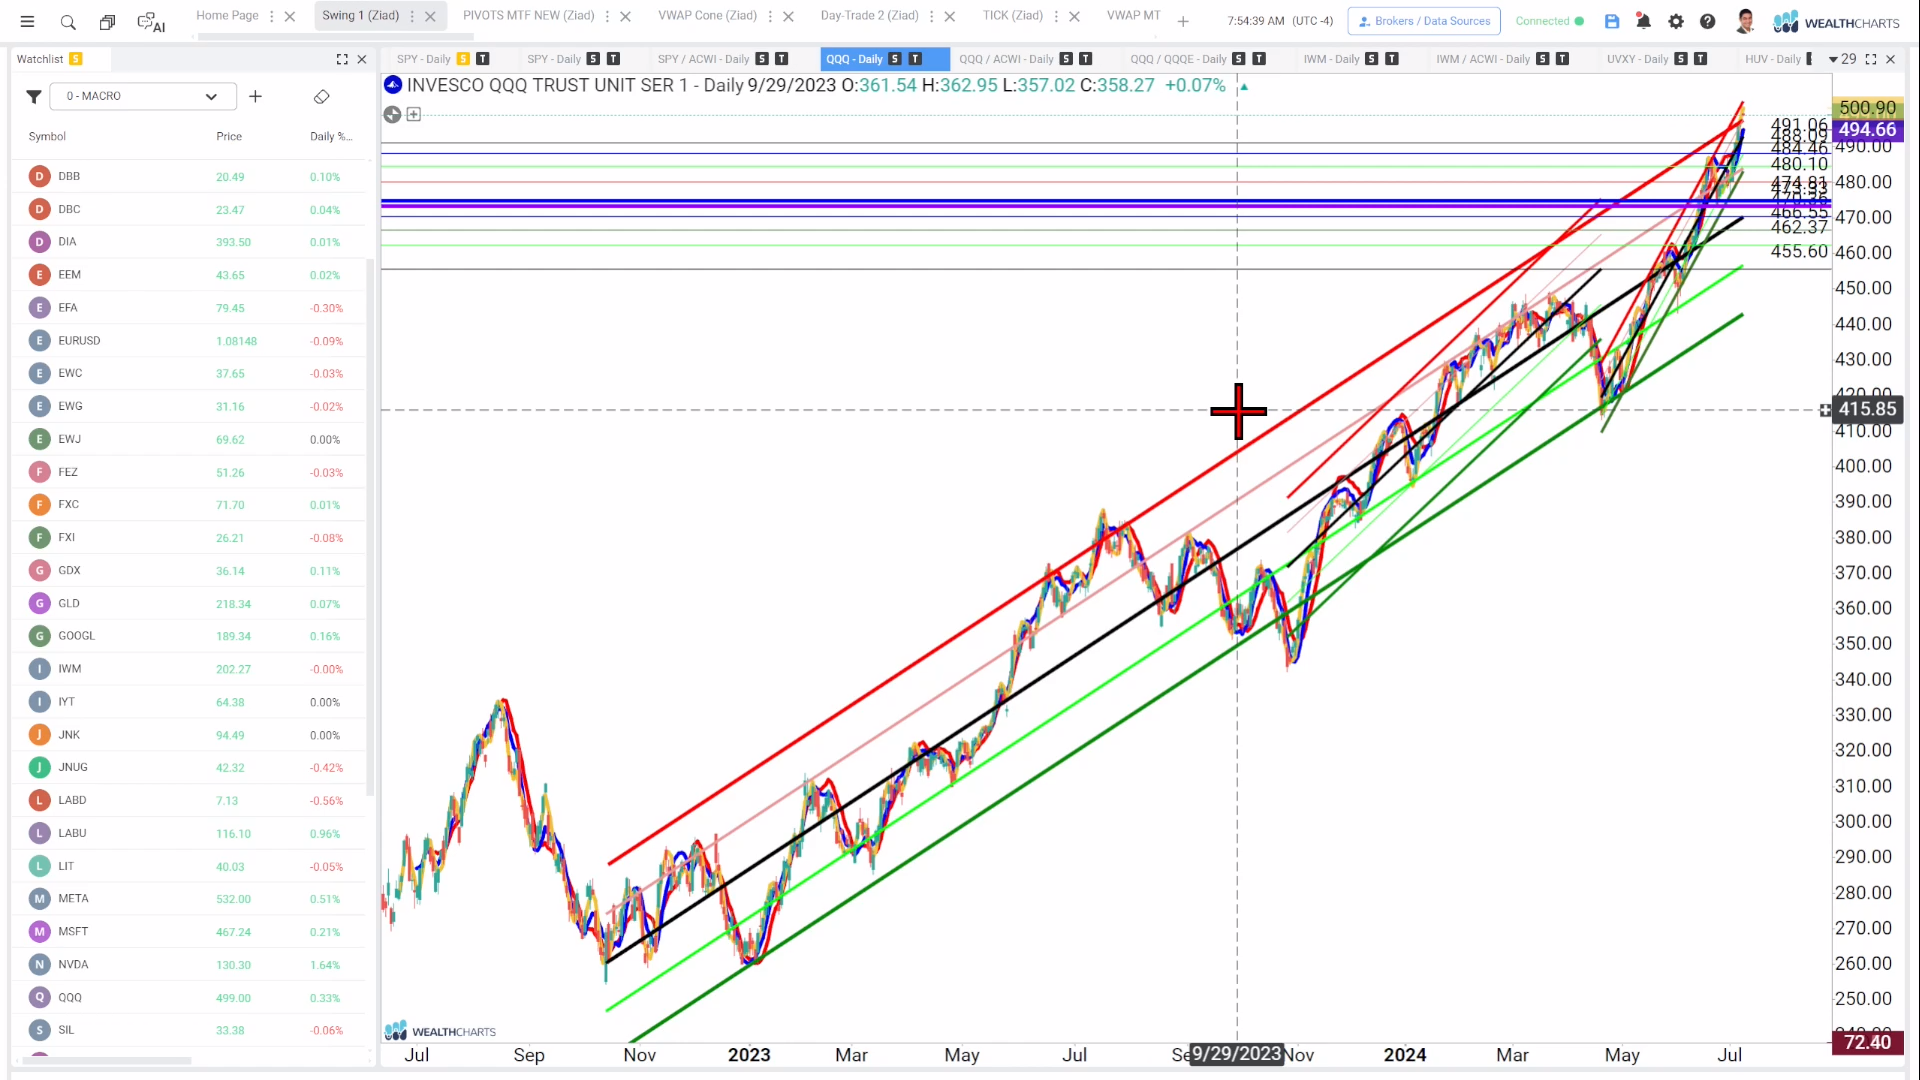Viewport: 1920px width, 1080px height.
Task: Click the small green triangle after +0.07%
Action: (1244, 87)
